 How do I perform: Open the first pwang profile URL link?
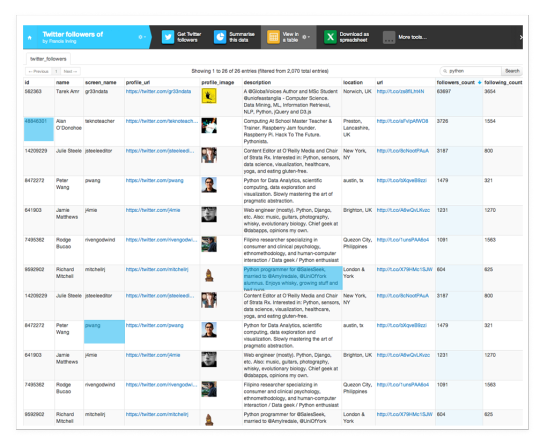point(154,180)
